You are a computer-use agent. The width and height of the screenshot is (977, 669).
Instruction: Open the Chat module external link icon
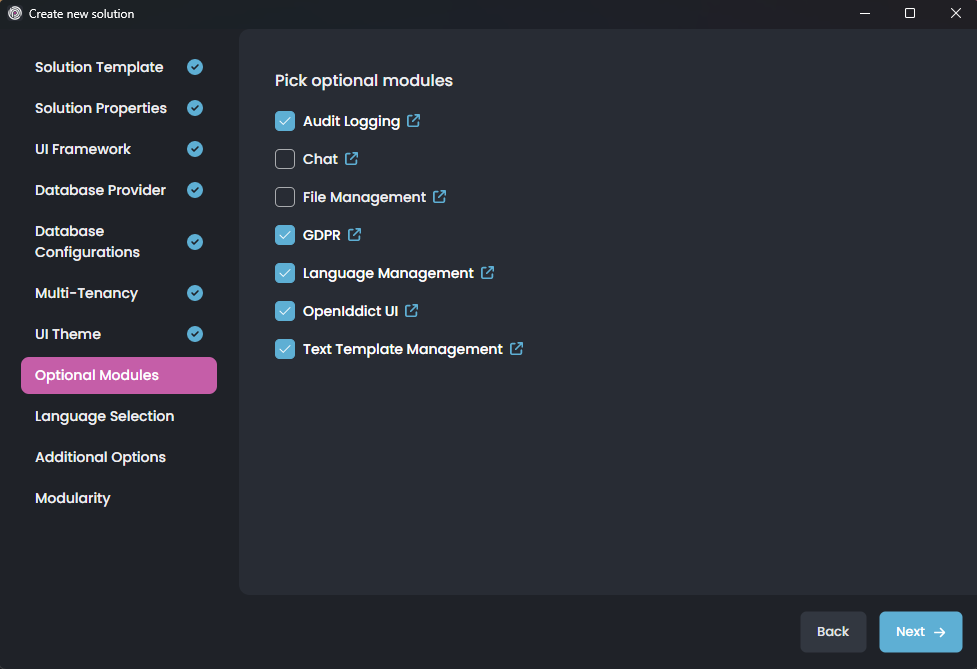(351, 158)
